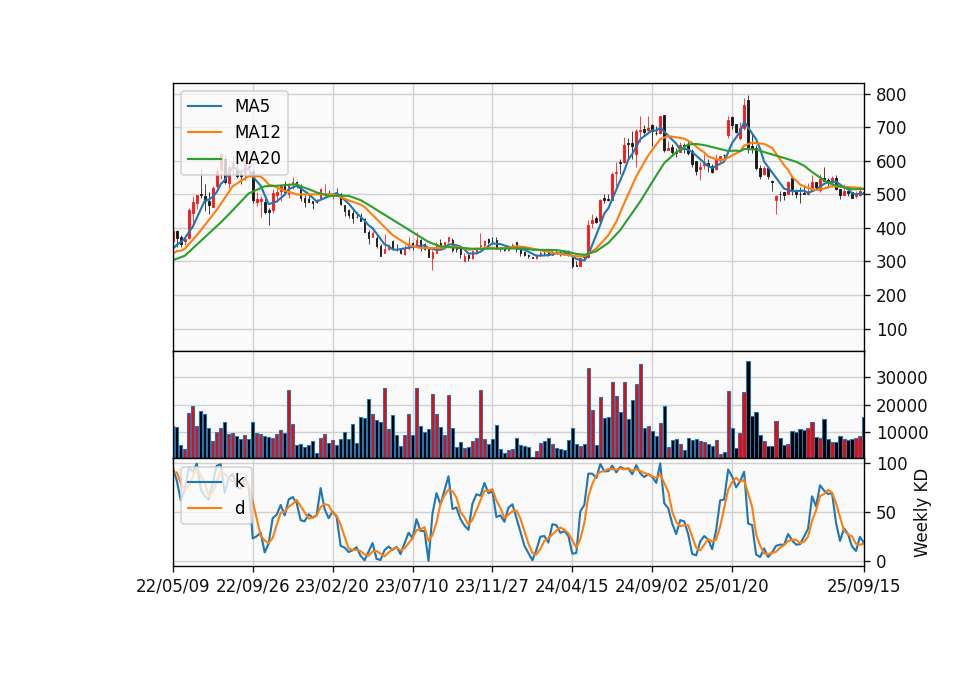Click the 25/01/20 date tick label

coord(732,586)
